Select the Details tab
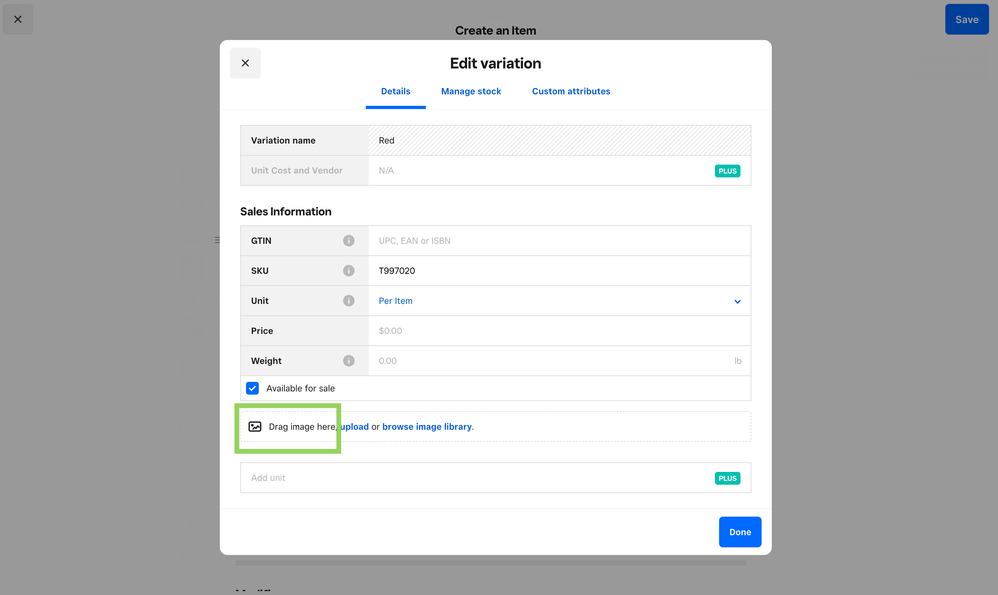 [x=395, y=91]
